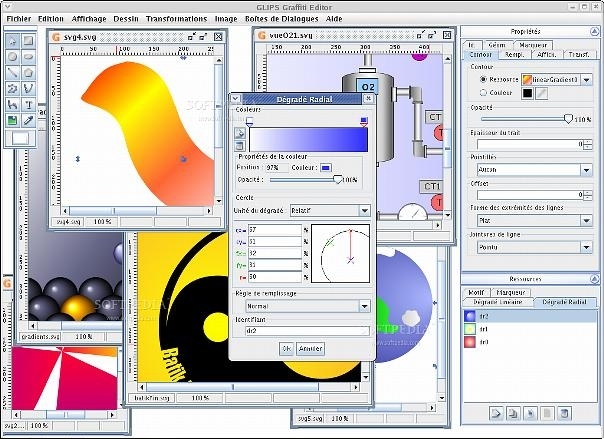Click the new resource icon in Ressources panel
Screen dimensions: 604x439
(496, 414)
